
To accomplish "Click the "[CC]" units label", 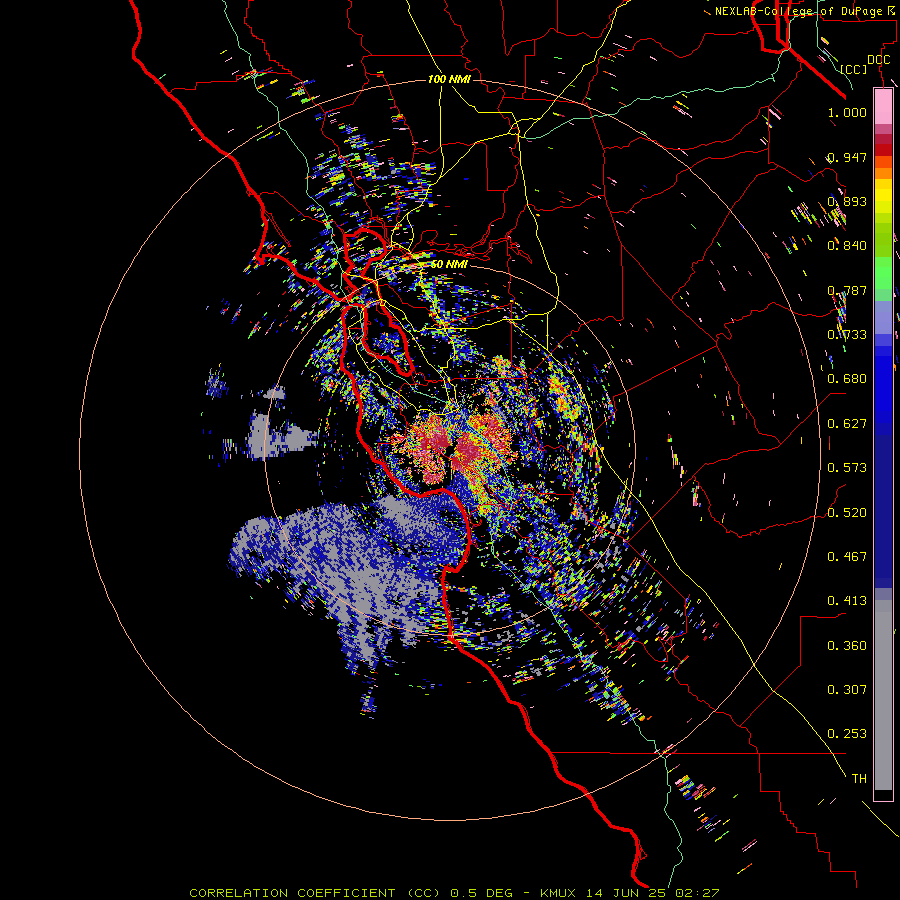I will pos(854,69).
